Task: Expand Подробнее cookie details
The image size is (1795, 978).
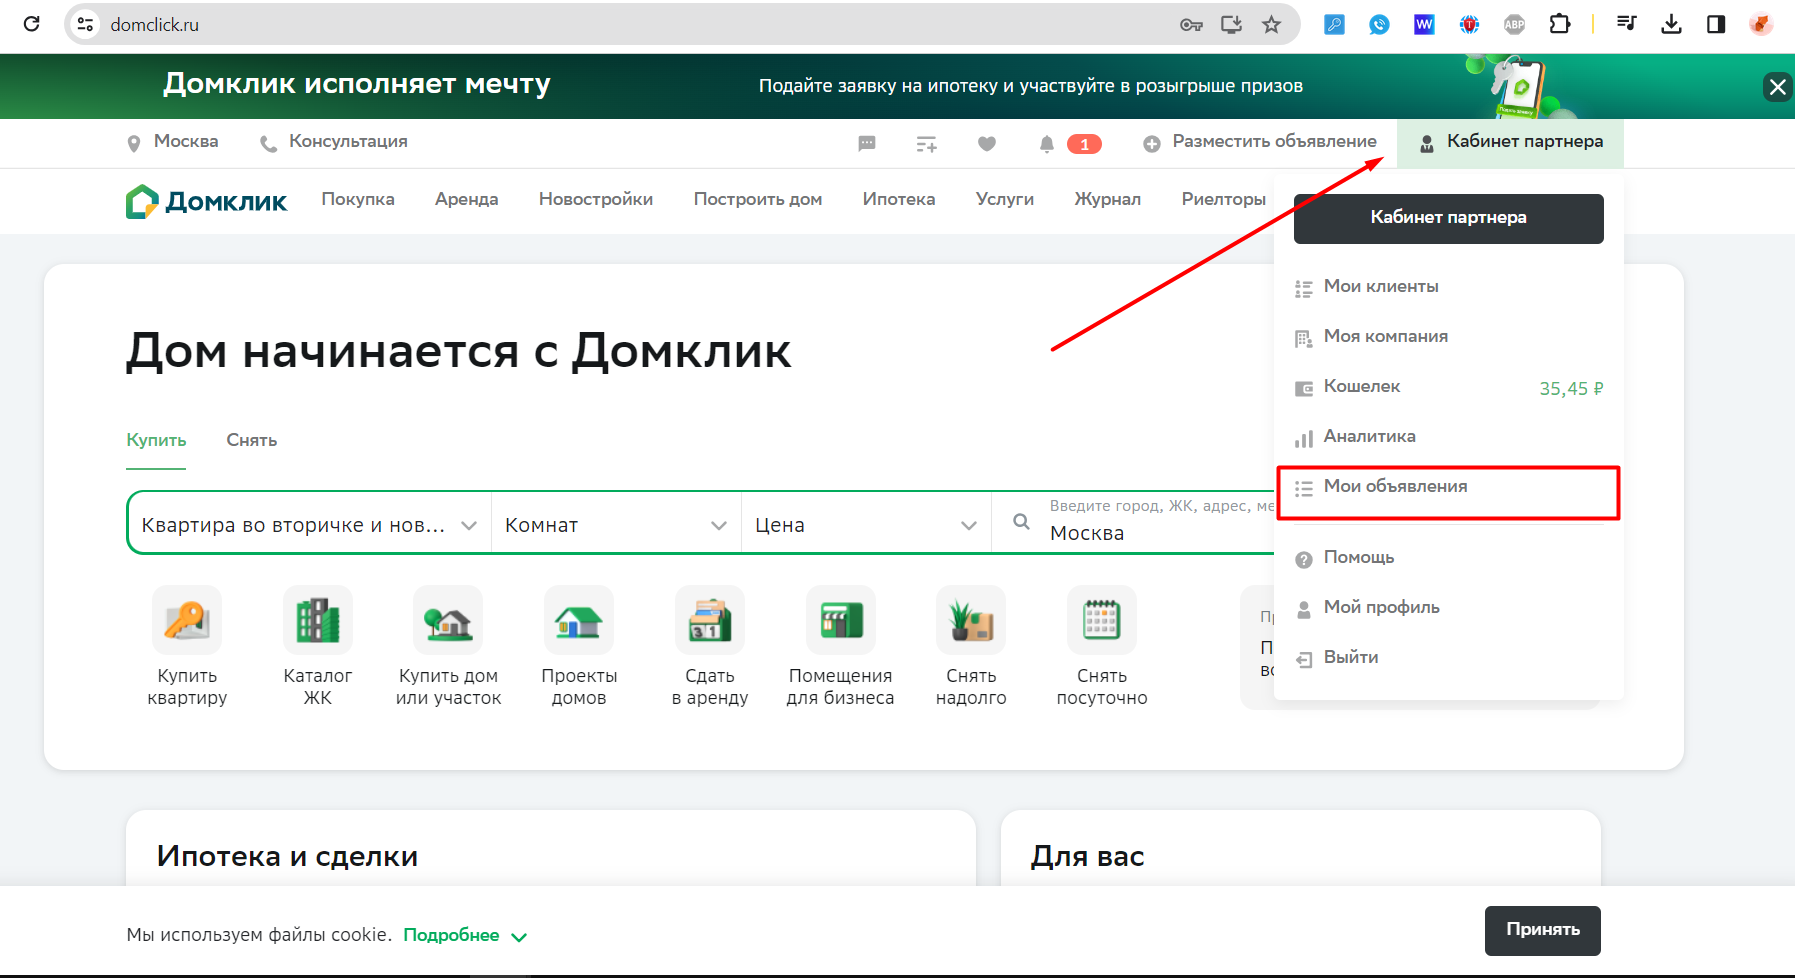Action: (465, 935)
